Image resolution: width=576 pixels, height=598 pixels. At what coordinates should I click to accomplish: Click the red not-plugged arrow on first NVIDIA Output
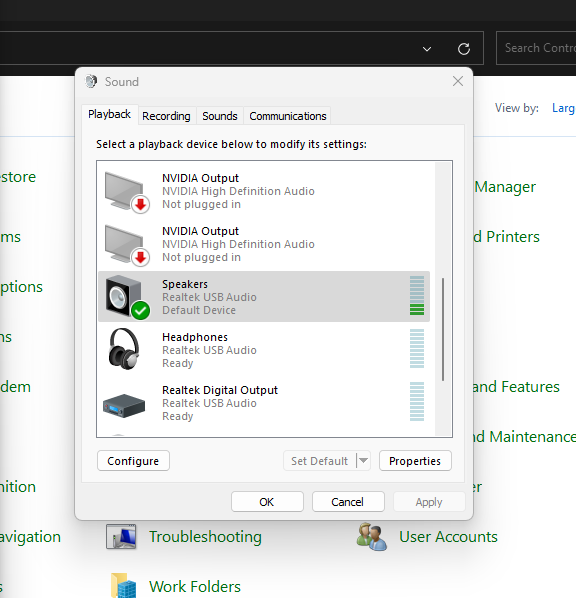tap(140, 204)
